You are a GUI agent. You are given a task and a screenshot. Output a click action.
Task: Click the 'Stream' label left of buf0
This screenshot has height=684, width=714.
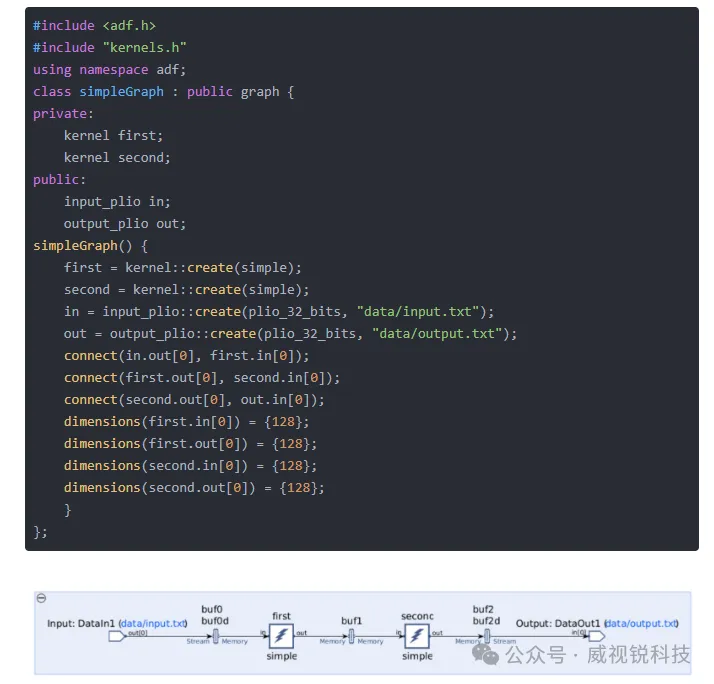198,641
